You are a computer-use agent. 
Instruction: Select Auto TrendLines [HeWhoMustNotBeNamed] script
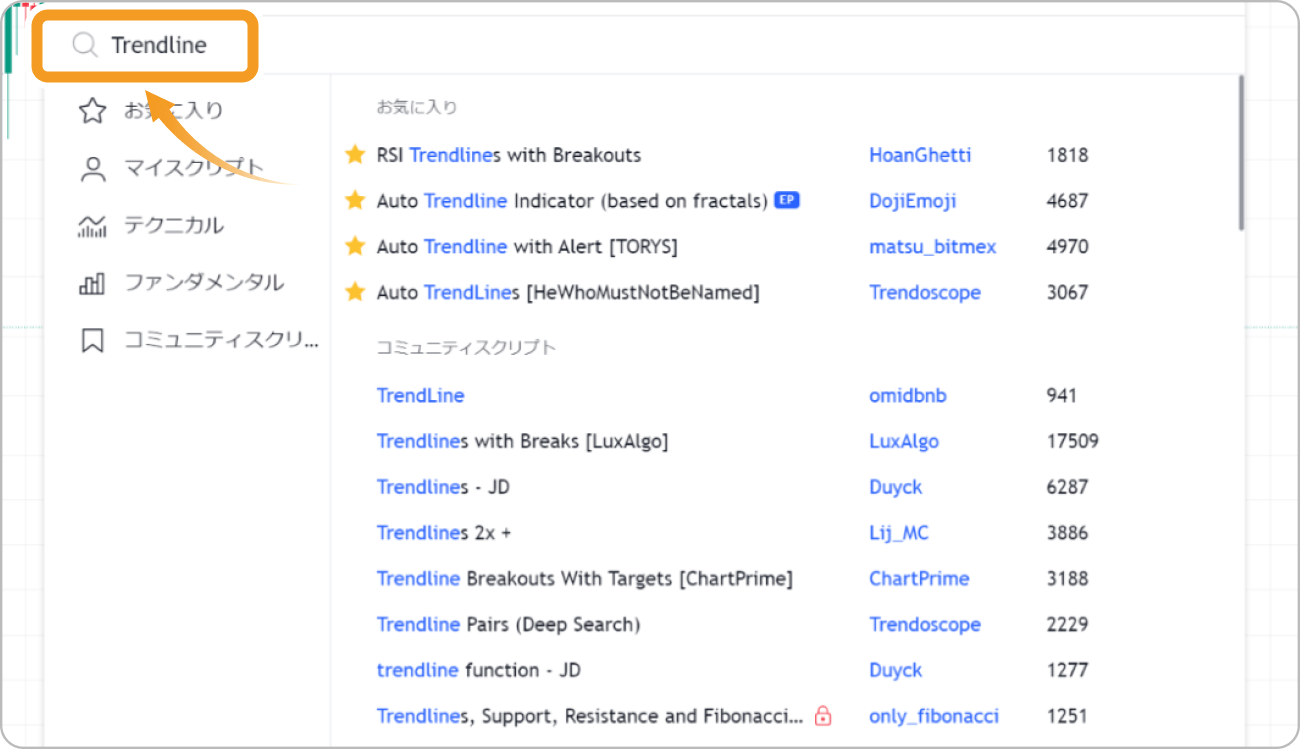point(568,293)
